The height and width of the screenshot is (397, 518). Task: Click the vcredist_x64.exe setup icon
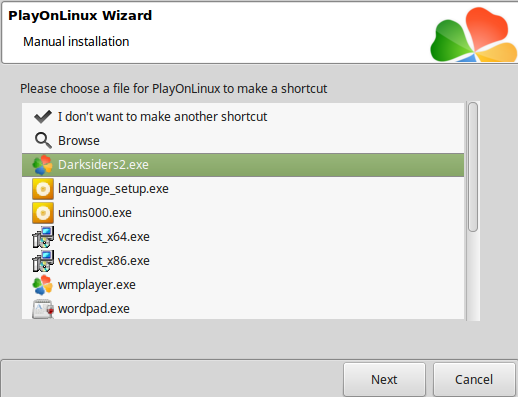click(x=43, y=237)
